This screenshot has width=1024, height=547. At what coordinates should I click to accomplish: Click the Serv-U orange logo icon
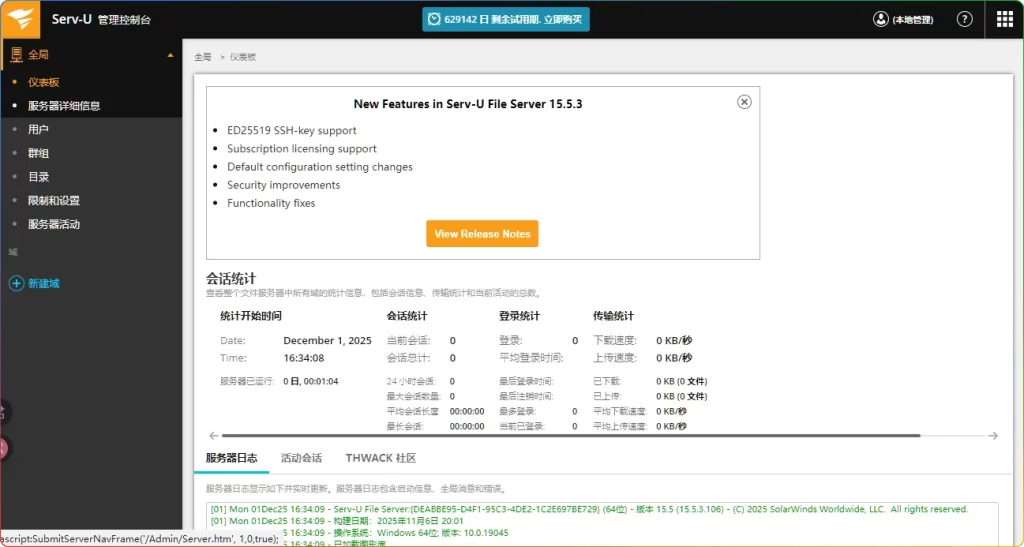click(x=20, y=19)
